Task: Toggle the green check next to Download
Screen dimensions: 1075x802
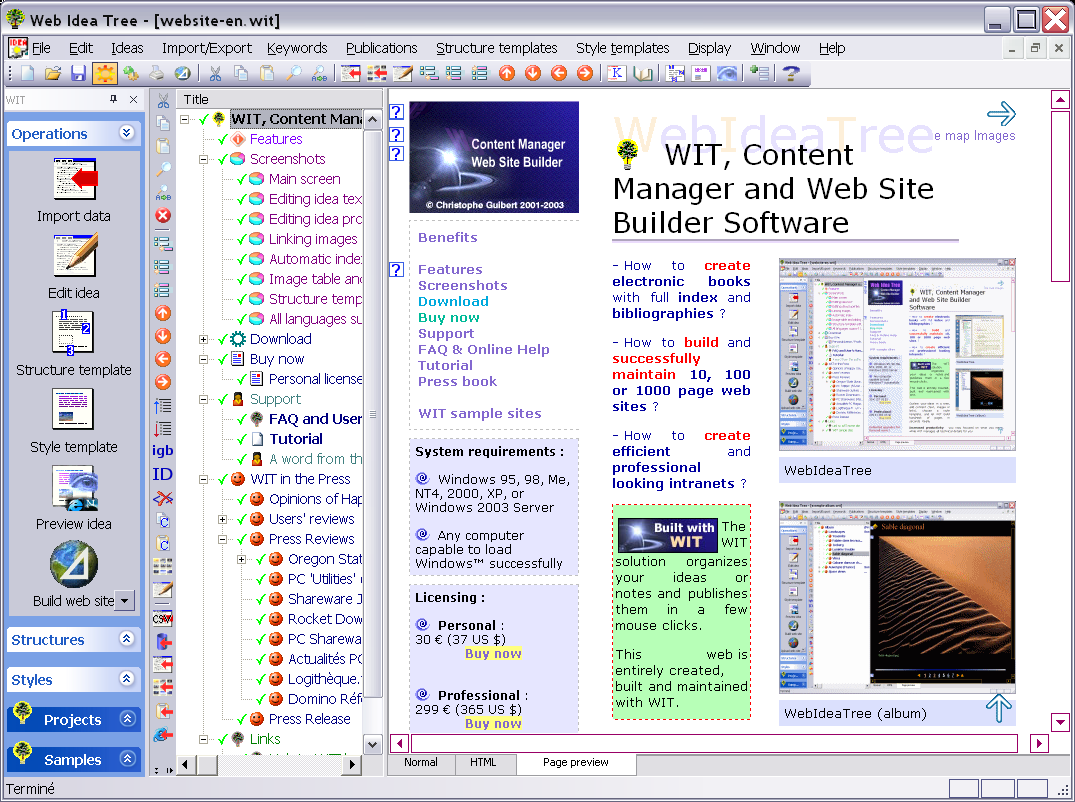Action: coord(223,339)
